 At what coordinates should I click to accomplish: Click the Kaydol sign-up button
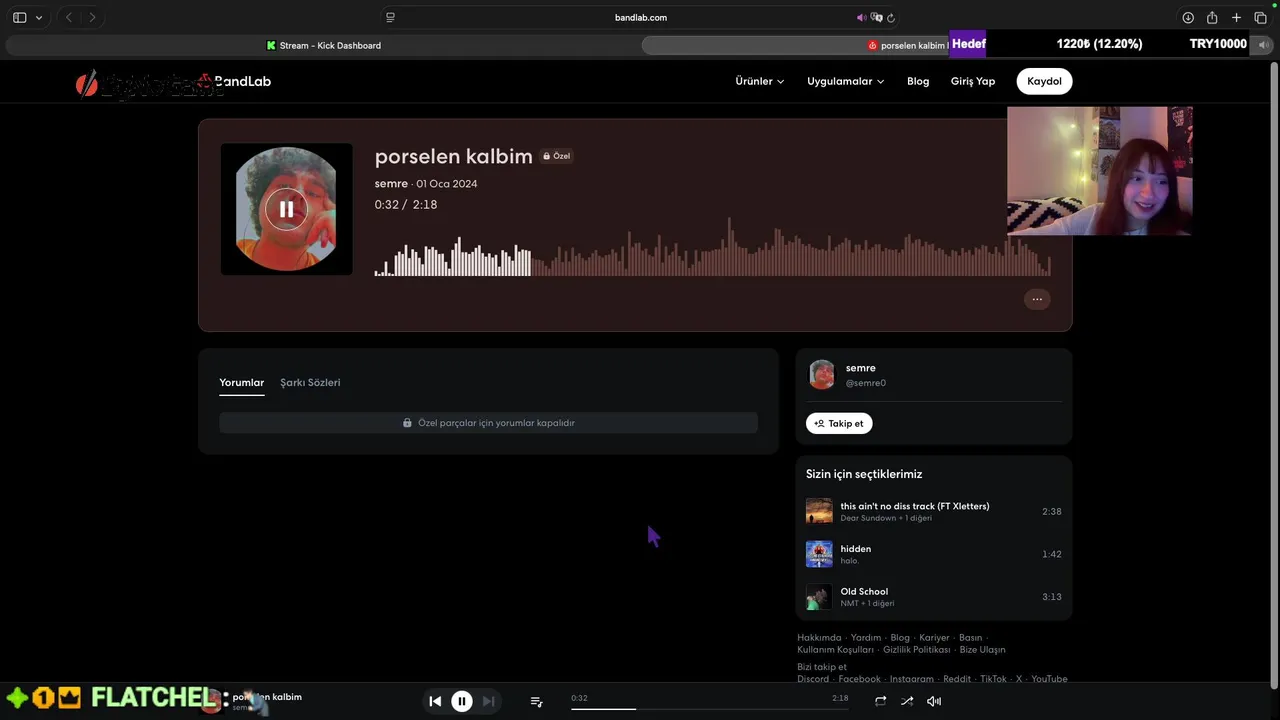point(1044,81)
